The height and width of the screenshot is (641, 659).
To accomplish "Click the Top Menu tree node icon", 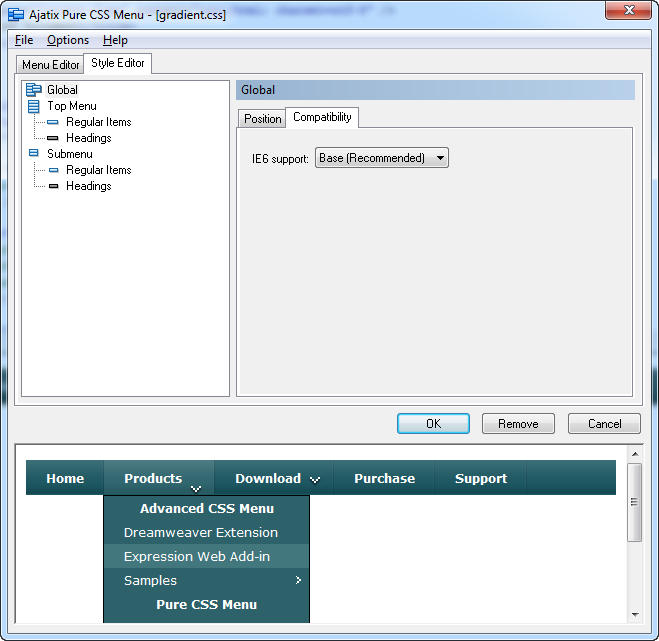I will [x=34, y=106].
